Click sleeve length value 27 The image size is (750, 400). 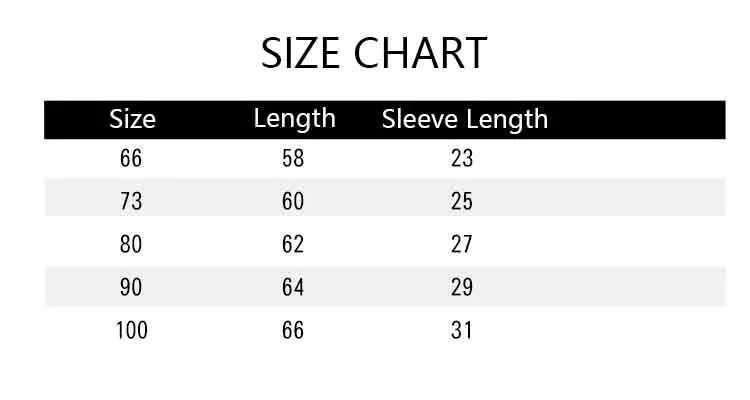[x=462, y=244]
